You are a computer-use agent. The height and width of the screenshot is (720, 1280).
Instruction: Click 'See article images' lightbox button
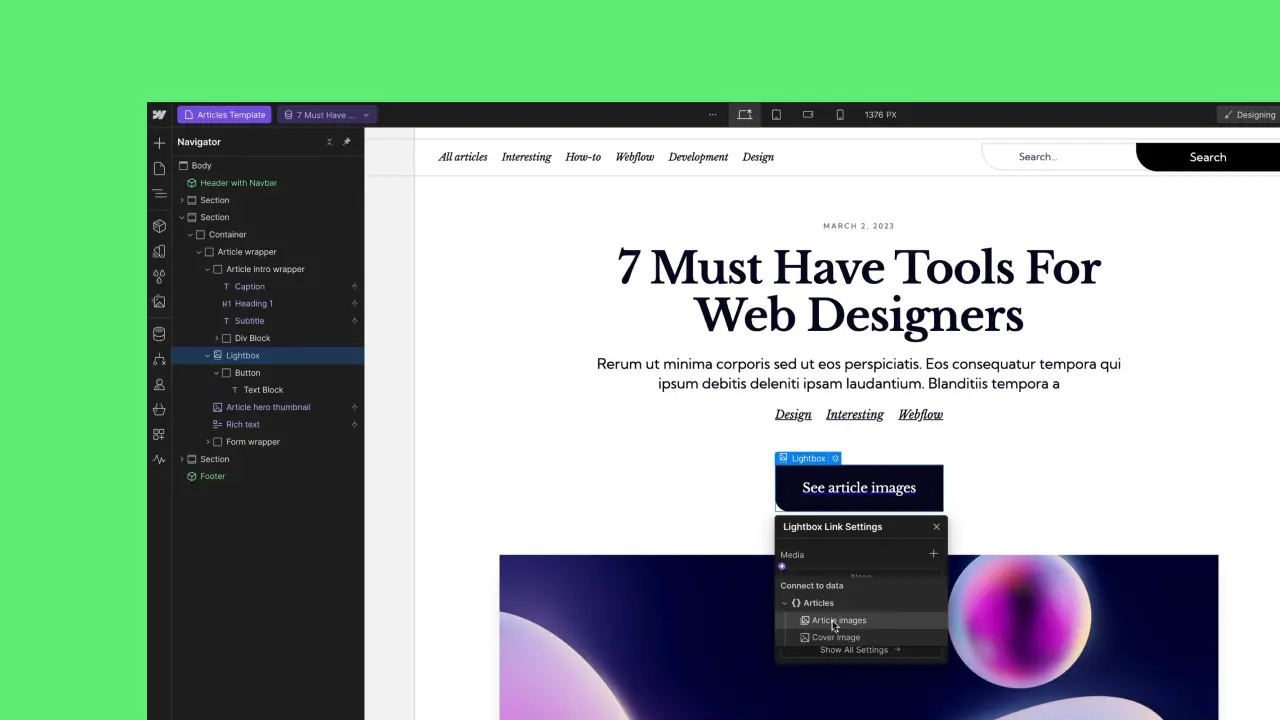[859, 488]
